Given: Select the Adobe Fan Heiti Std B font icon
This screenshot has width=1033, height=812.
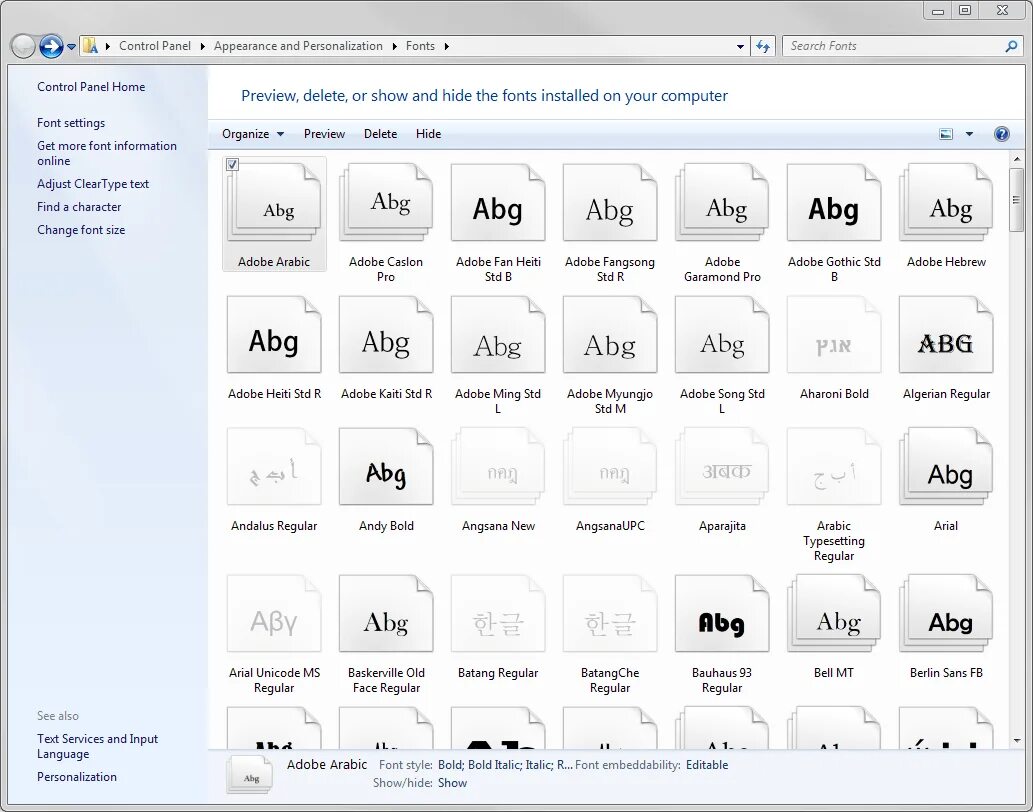Looking at the screenshot, I should (498, 202).
